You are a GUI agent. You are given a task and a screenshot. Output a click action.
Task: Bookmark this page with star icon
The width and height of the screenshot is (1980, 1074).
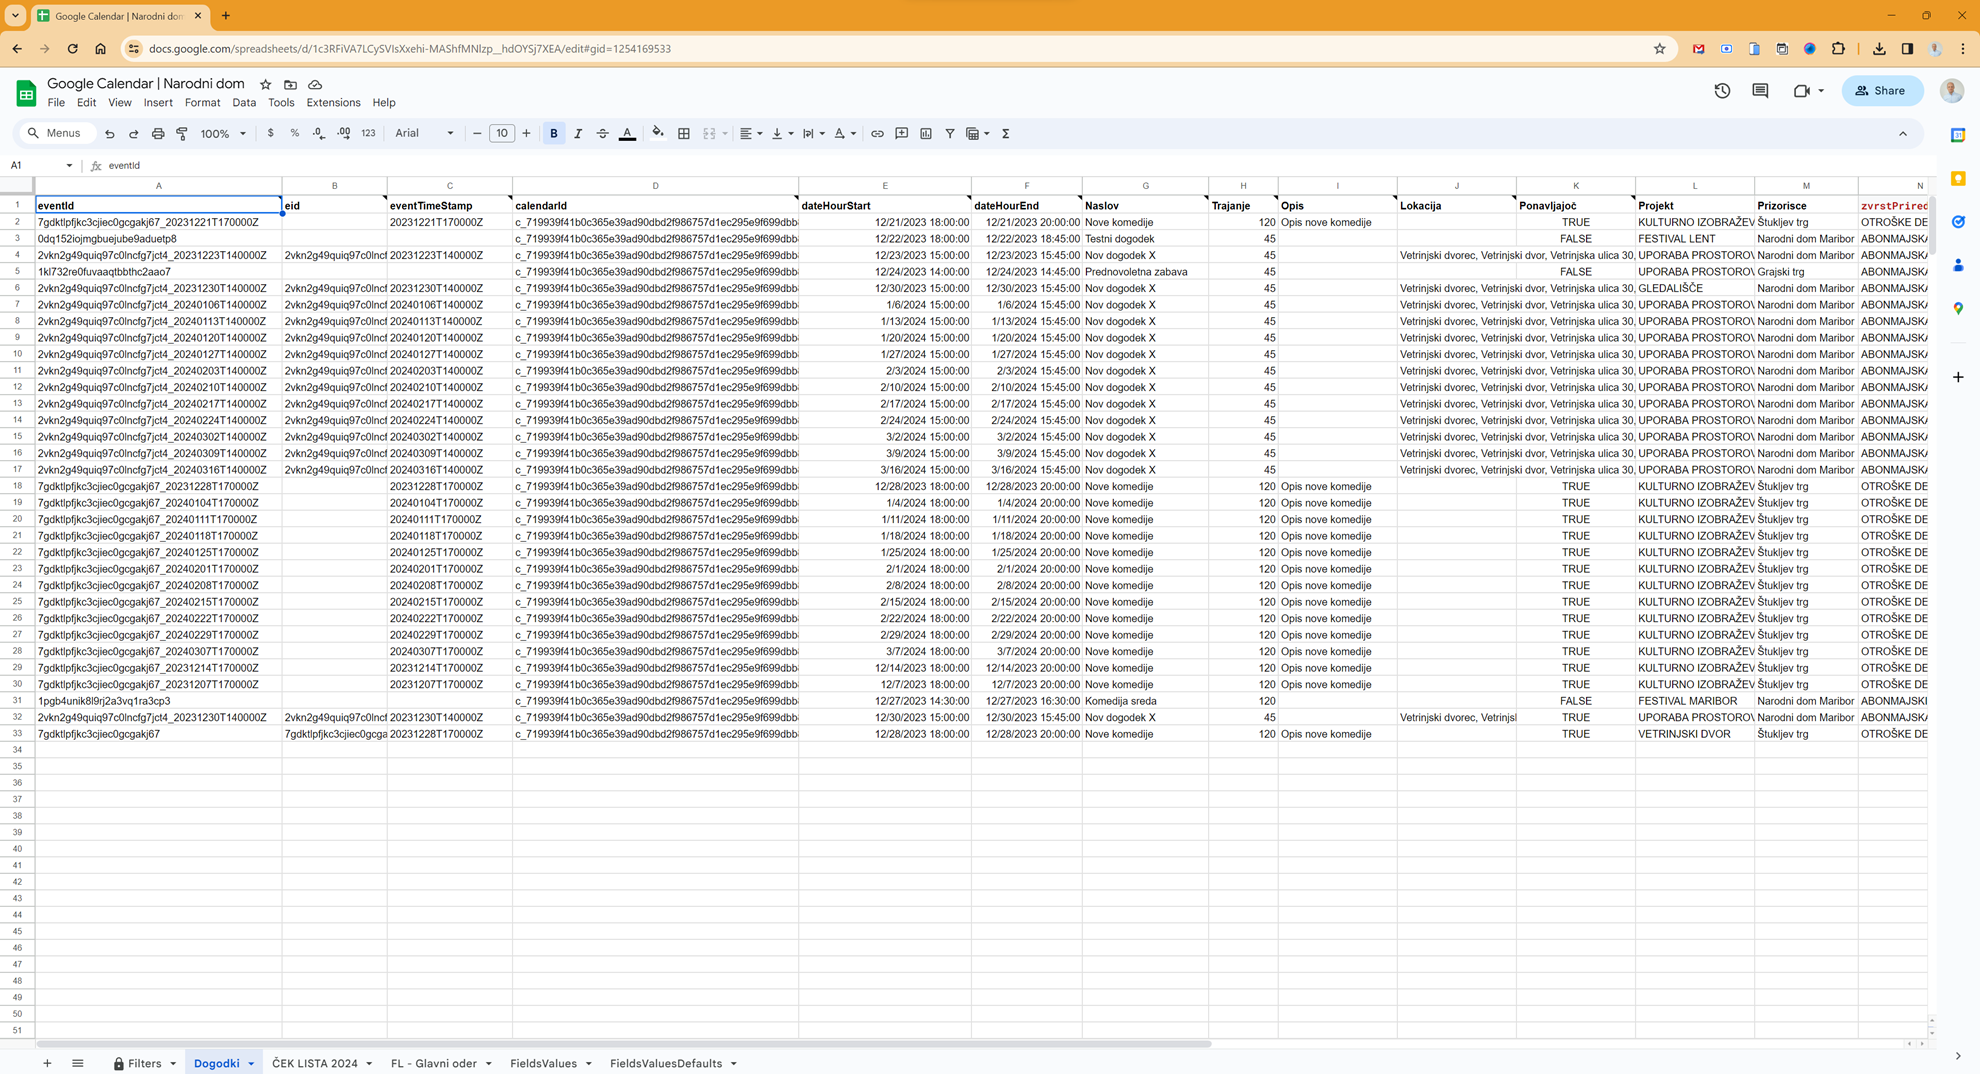point(1660,49)
